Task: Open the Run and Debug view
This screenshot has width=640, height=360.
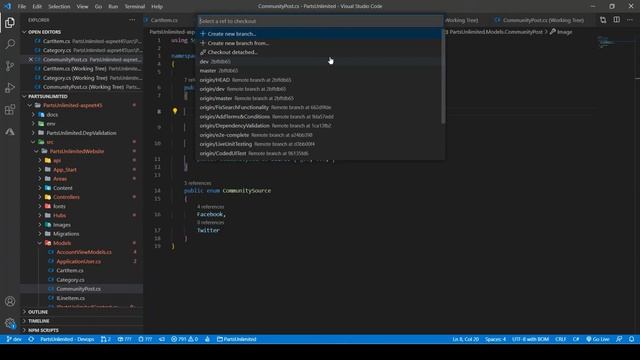Action: pyautogui.click(x=10, y=88)
